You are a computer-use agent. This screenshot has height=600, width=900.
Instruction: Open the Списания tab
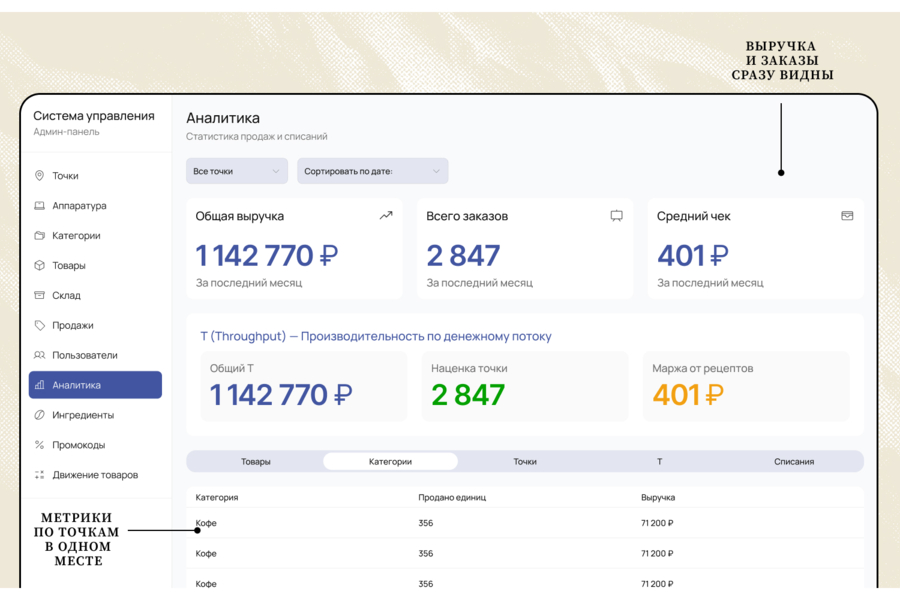tap(794, 462)
